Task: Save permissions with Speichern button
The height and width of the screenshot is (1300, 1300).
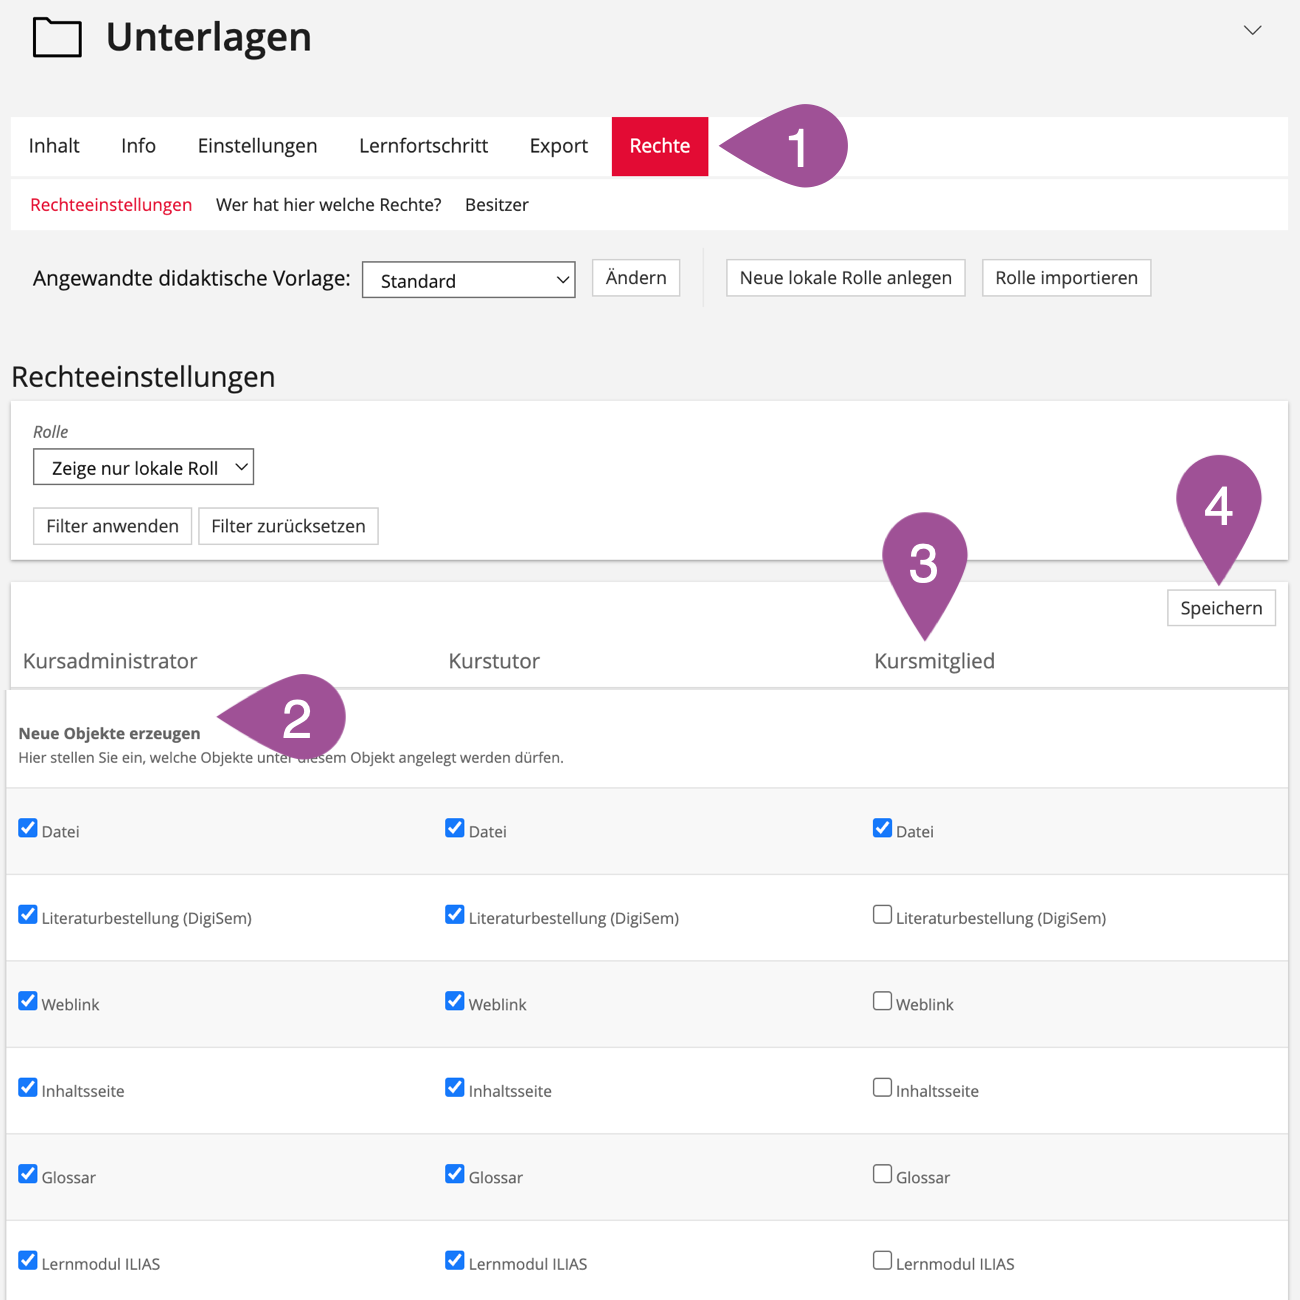Action: pyautogui.click(x=1220, y=608)
